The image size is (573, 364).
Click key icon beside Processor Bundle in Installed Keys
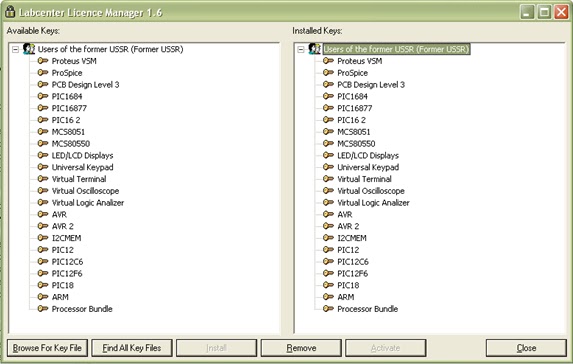pos(328,308)
